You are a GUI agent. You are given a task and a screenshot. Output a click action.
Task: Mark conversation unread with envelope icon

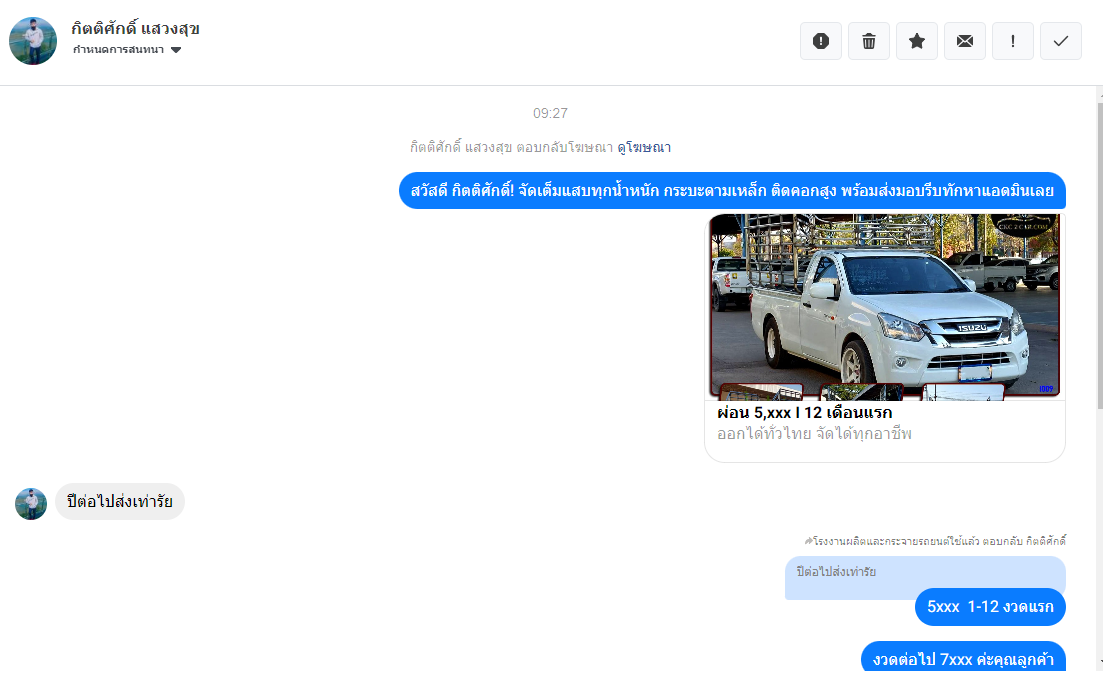tap(965, 41)
